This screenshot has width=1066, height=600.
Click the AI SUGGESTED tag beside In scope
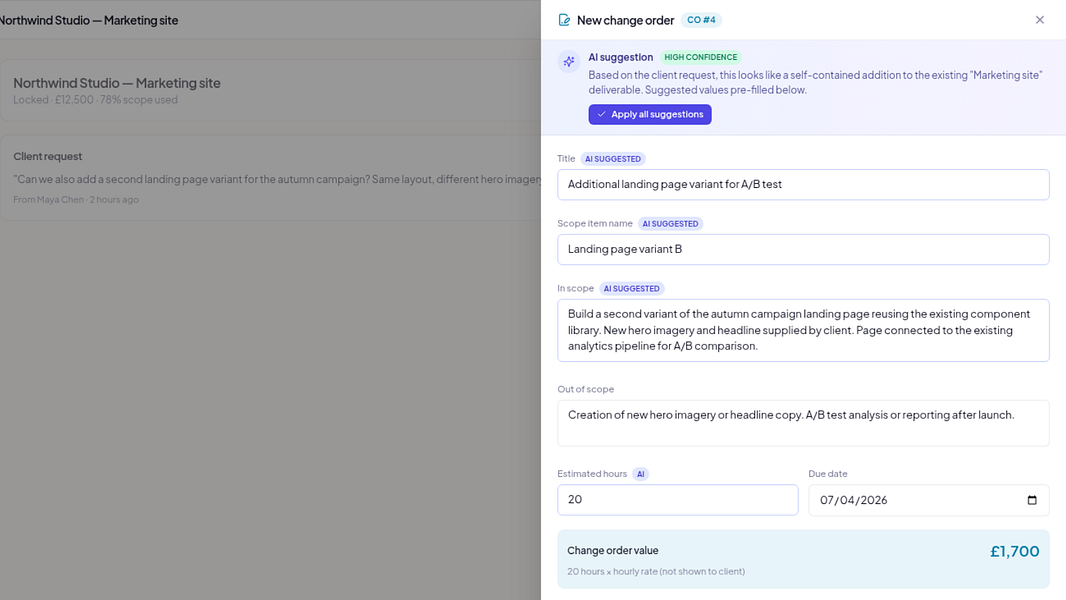tap(632, 289)
